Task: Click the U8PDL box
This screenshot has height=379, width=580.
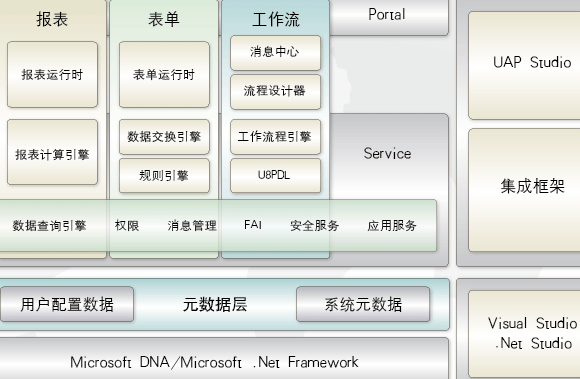Action: coord(276,176)
